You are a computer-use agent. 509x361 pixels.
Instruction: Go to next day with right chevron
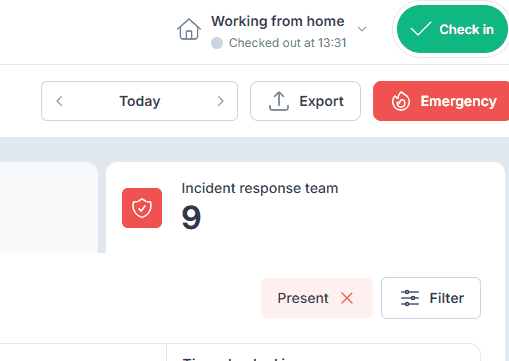tap(220, 101)
